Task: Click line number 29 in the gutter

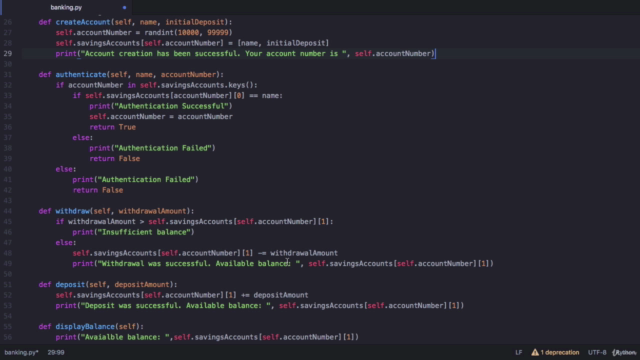Action: (8, 53)
